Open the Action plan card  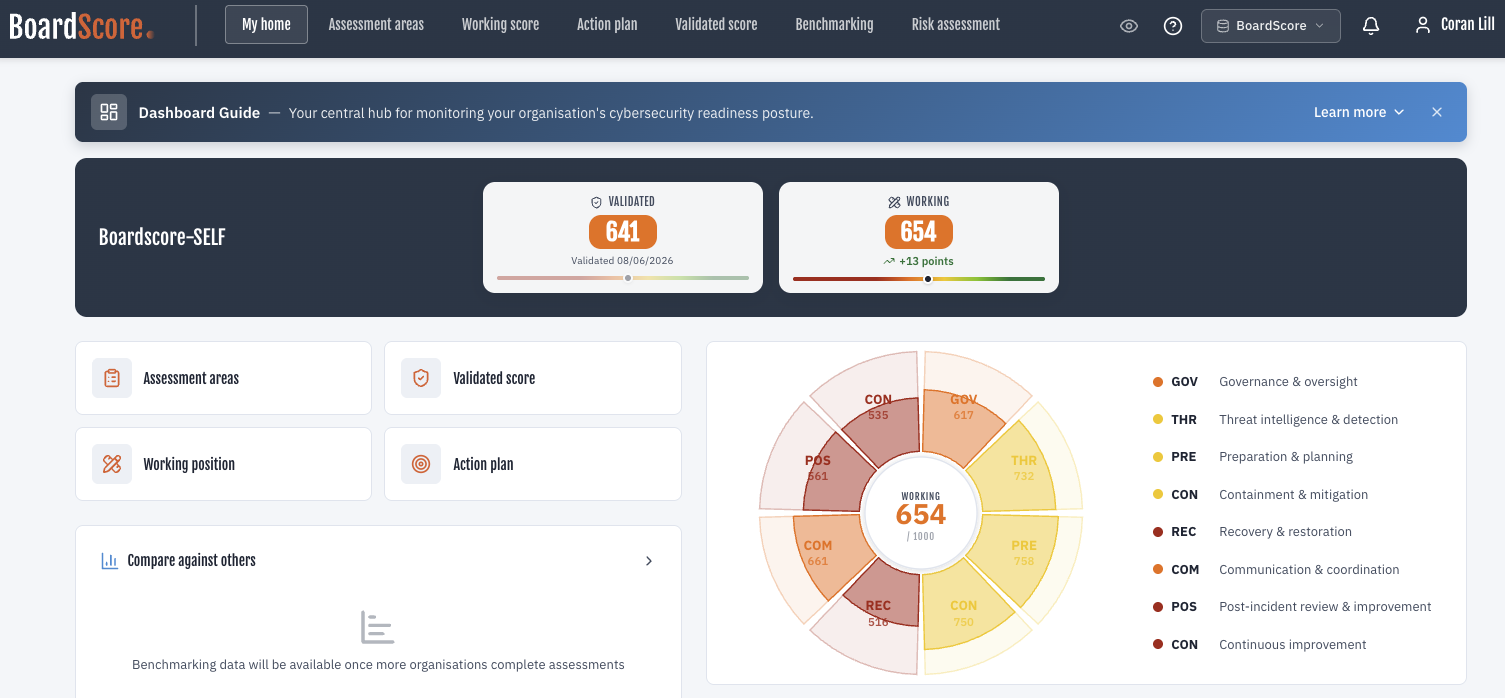533,464
